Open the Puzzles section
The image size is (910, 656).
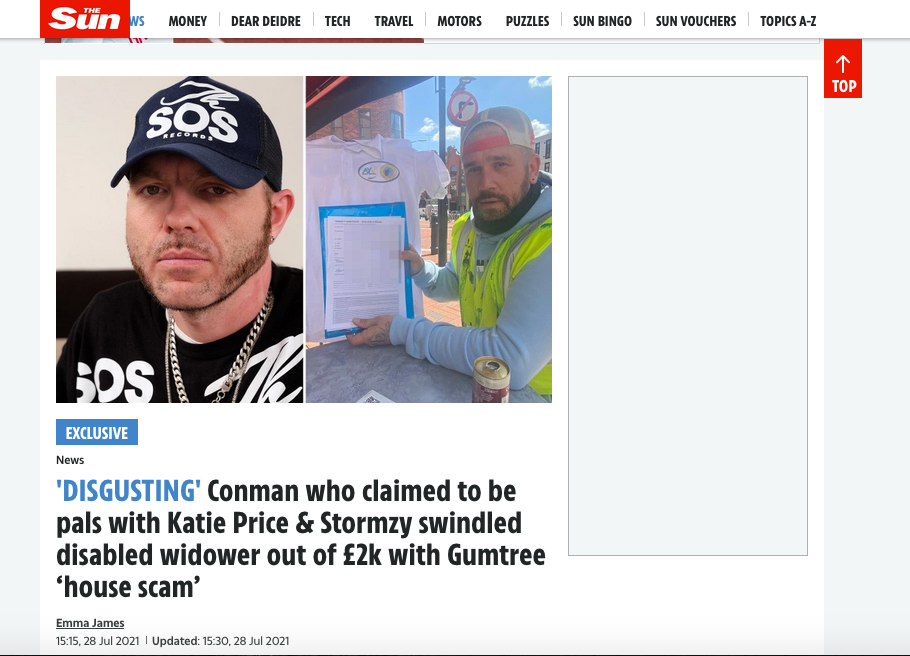(x=527, y=21)
